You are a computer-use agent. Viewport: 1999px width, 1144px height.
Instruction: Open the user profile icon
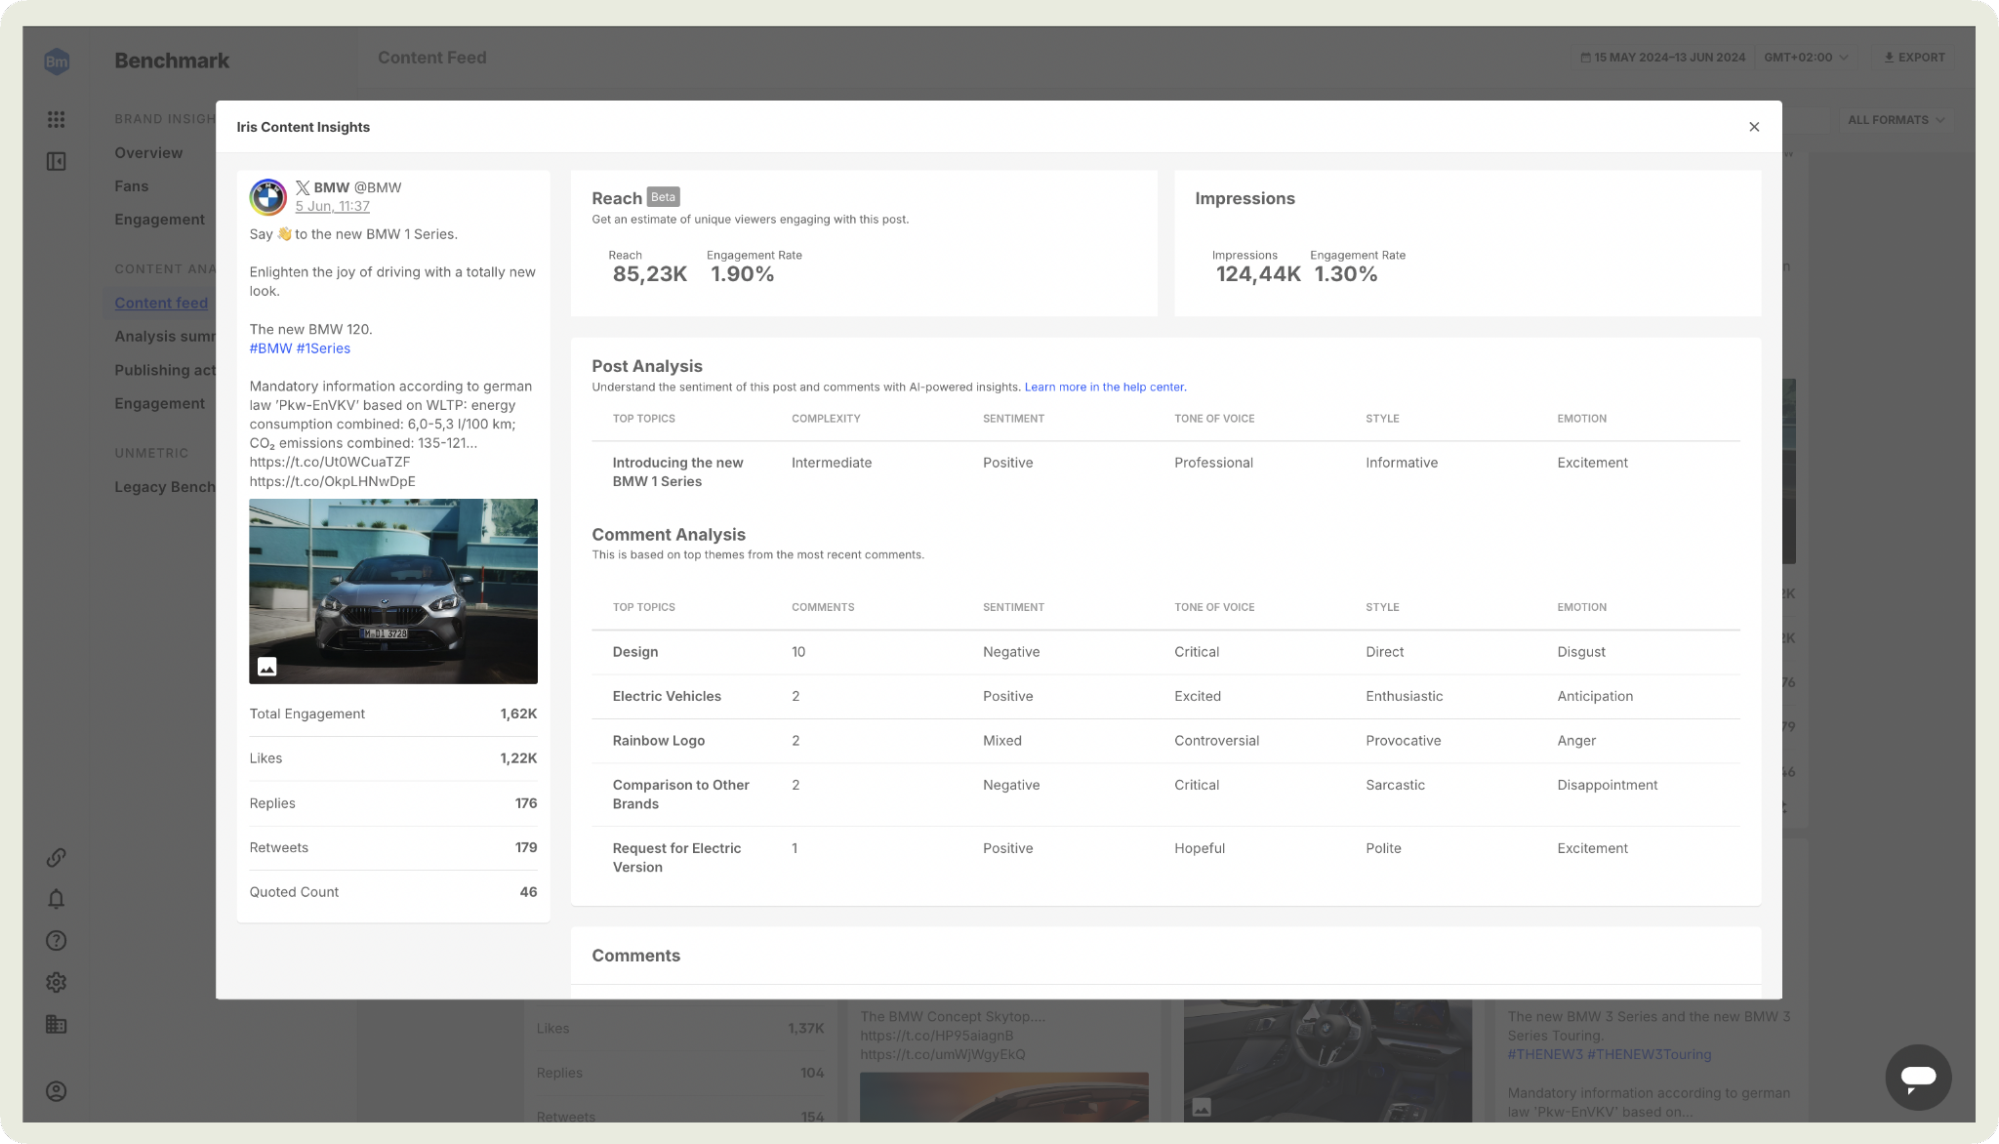(56, 1091)
